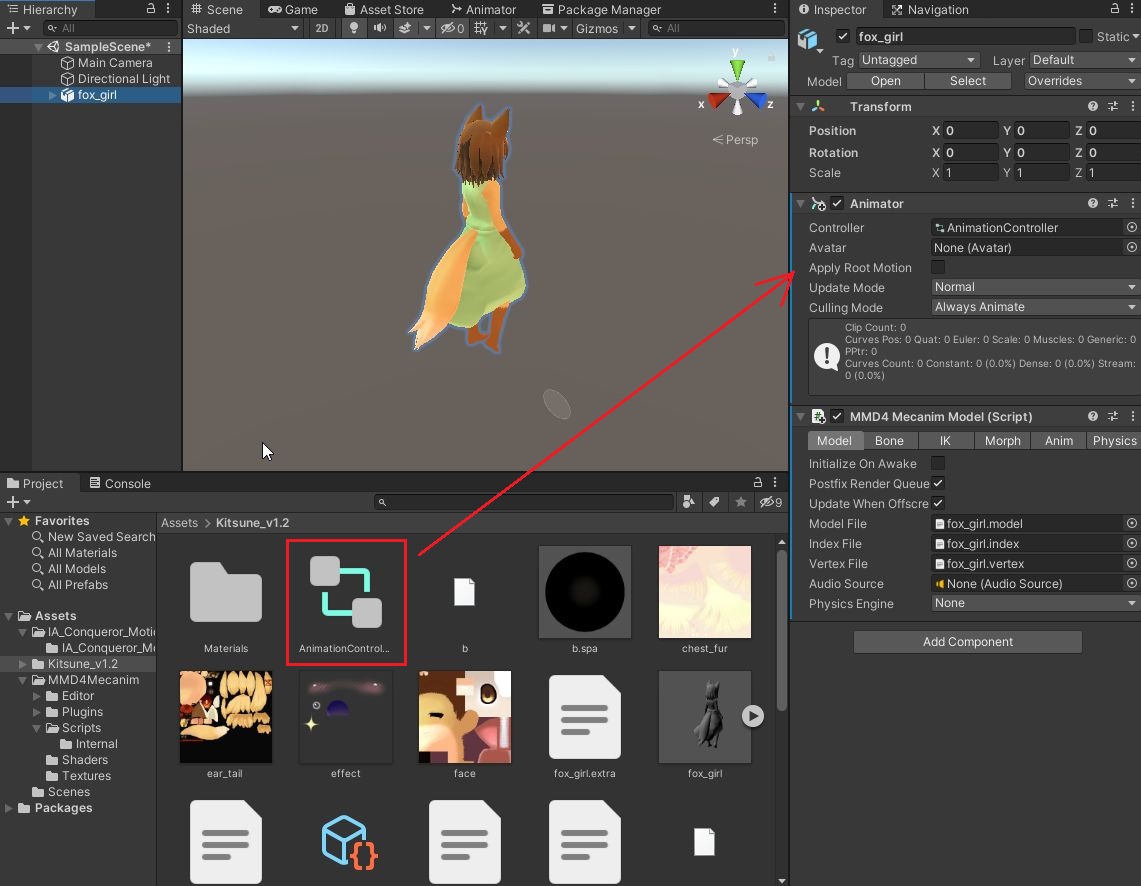Switch to the Game tab

coord(293,9)
